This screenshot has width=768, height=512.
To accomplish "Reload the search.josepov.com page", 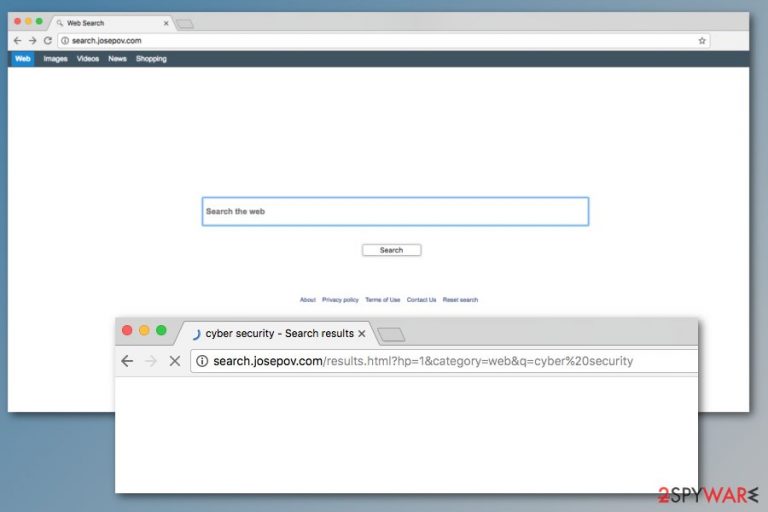I will (x=48, y=41).
